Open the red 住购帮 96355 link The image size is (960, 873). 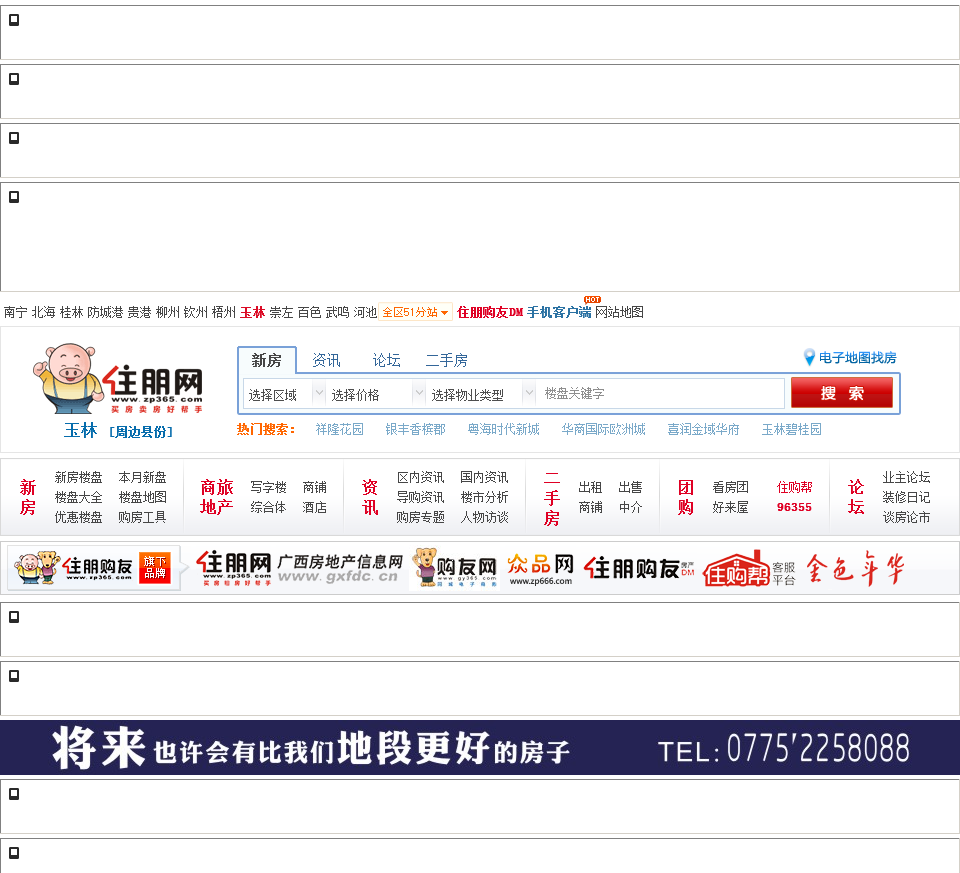(x=794, y=496)
